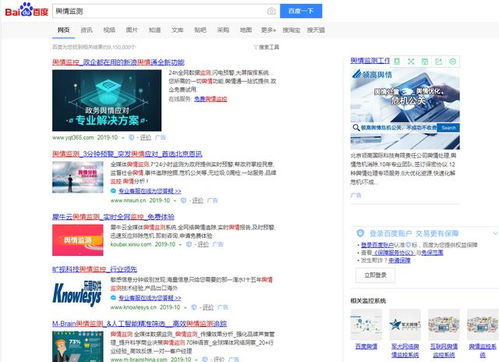Open the 图片 tab
Image resolution: width=499 pixels, height=362 pixels.
tap(132, 30)
